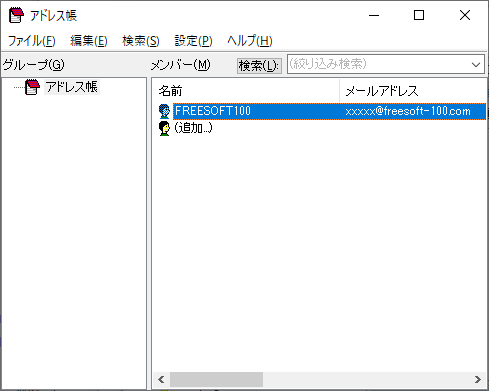The width and height of the screenshot is (489, 391).
Task: Click the red notebook icon in group tree
Action: [x=32, y=87]
